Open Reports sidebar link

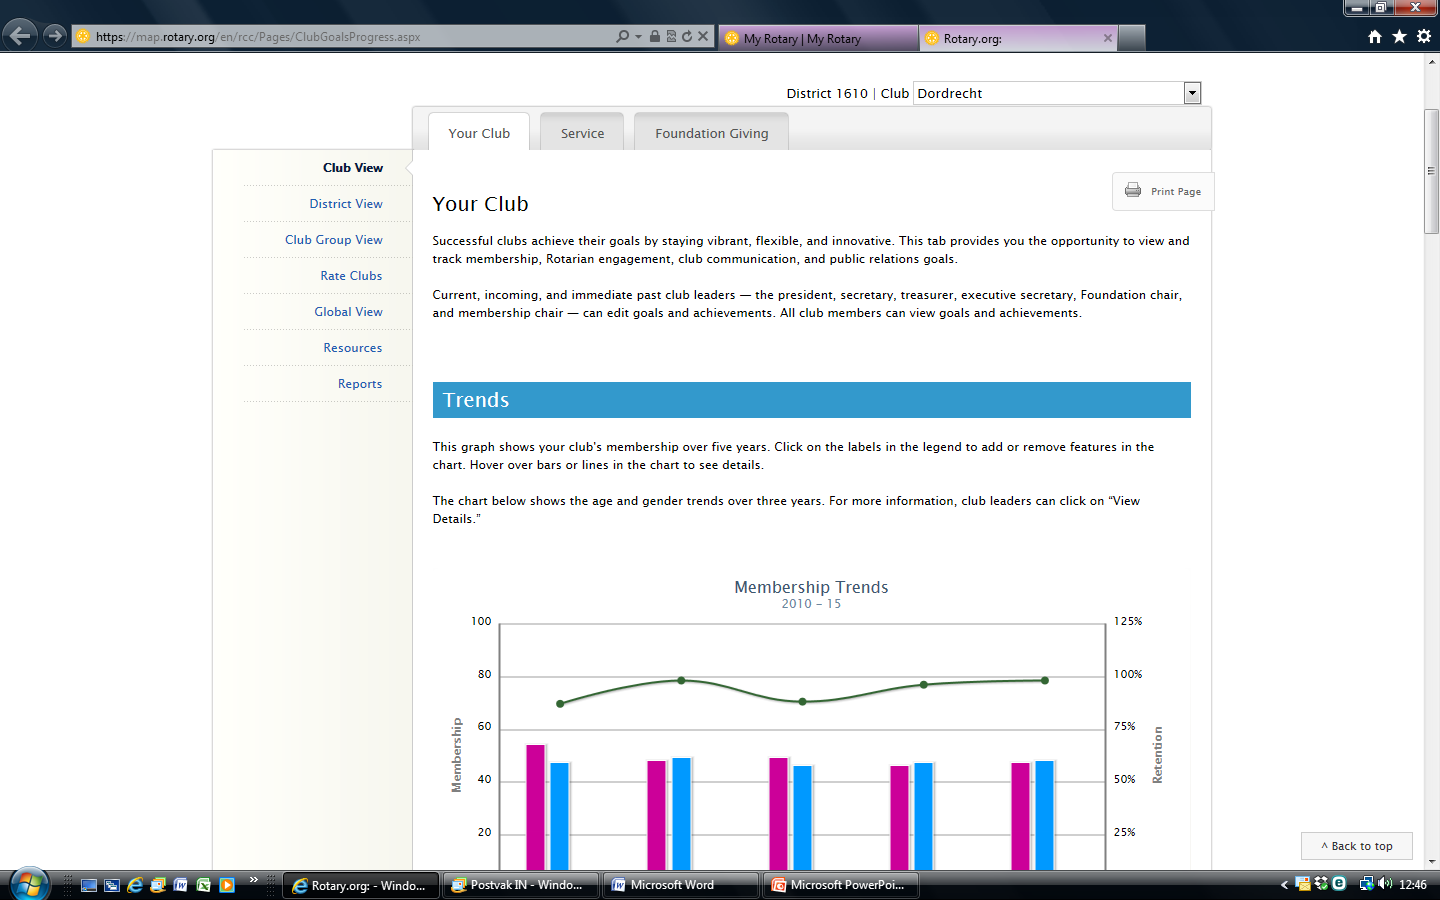pos(360,384)
